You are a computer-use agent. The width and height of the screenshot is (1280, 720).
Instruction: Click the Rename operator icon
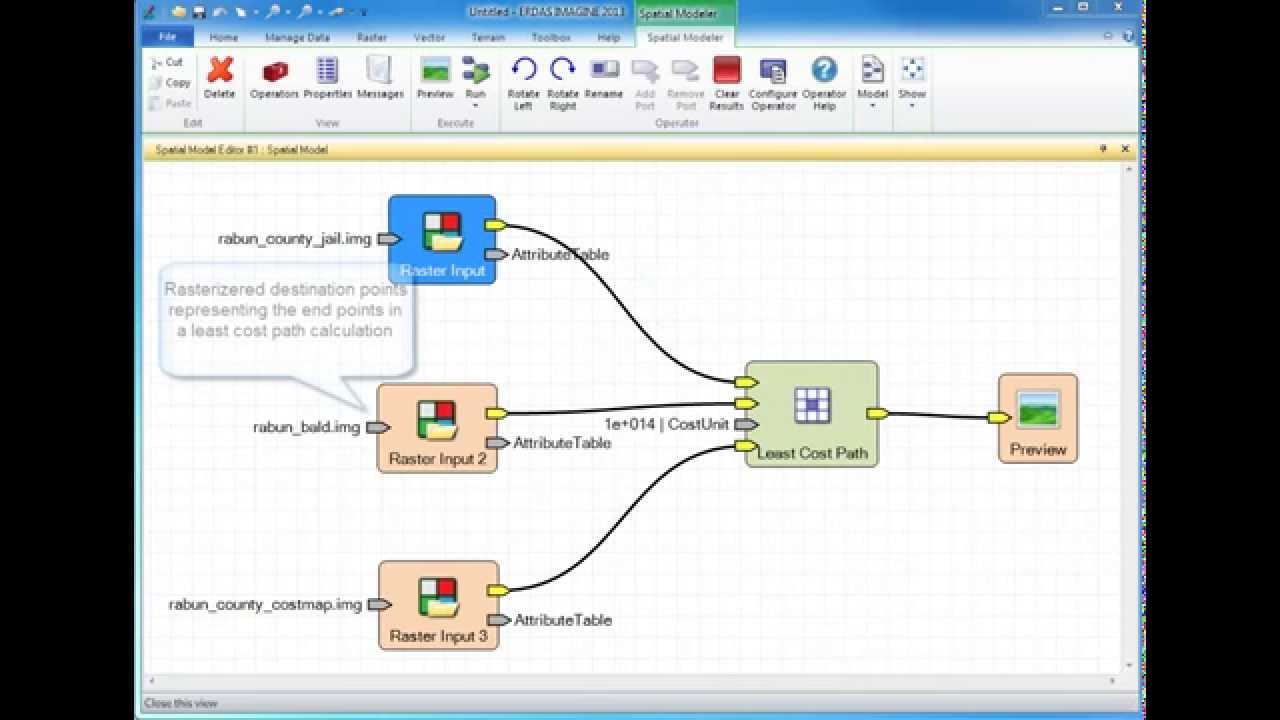(604, 78)
